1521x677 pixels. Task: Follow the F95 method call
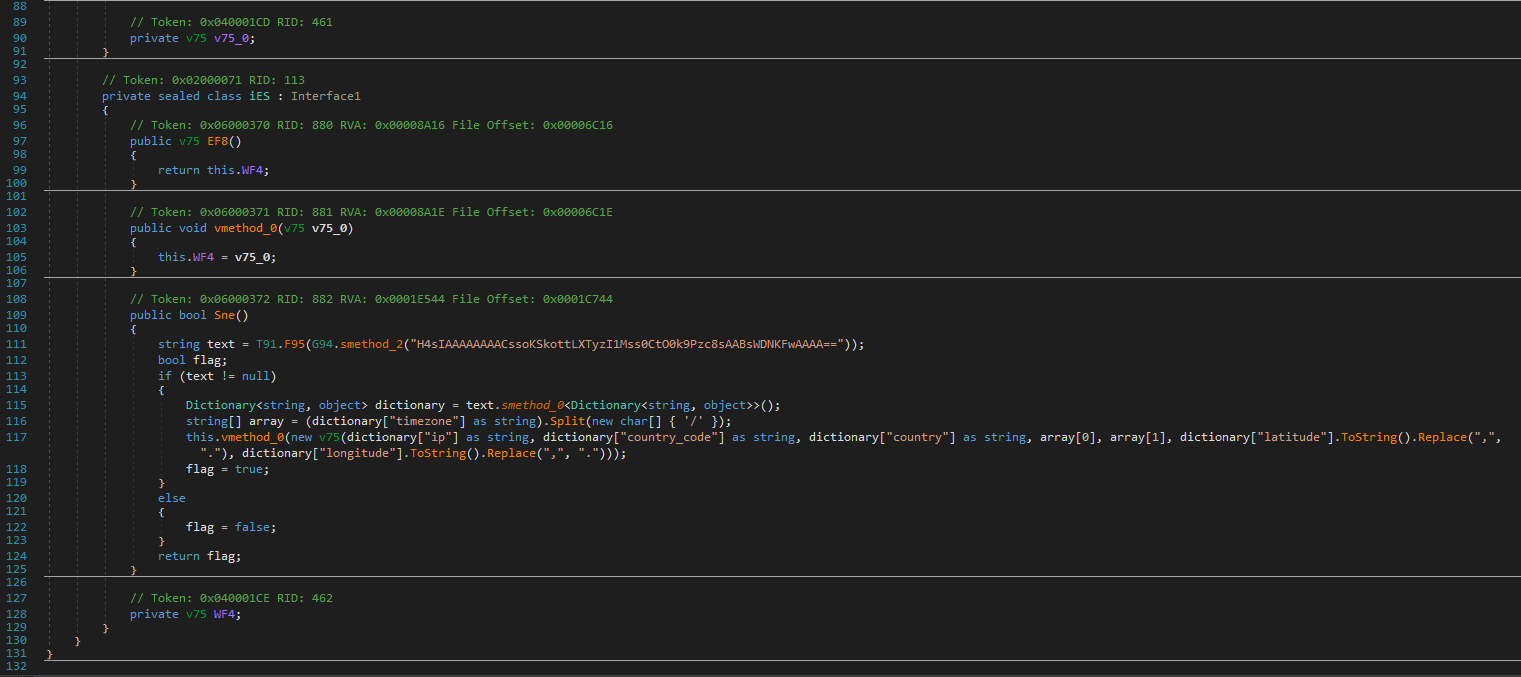point(292,344)
